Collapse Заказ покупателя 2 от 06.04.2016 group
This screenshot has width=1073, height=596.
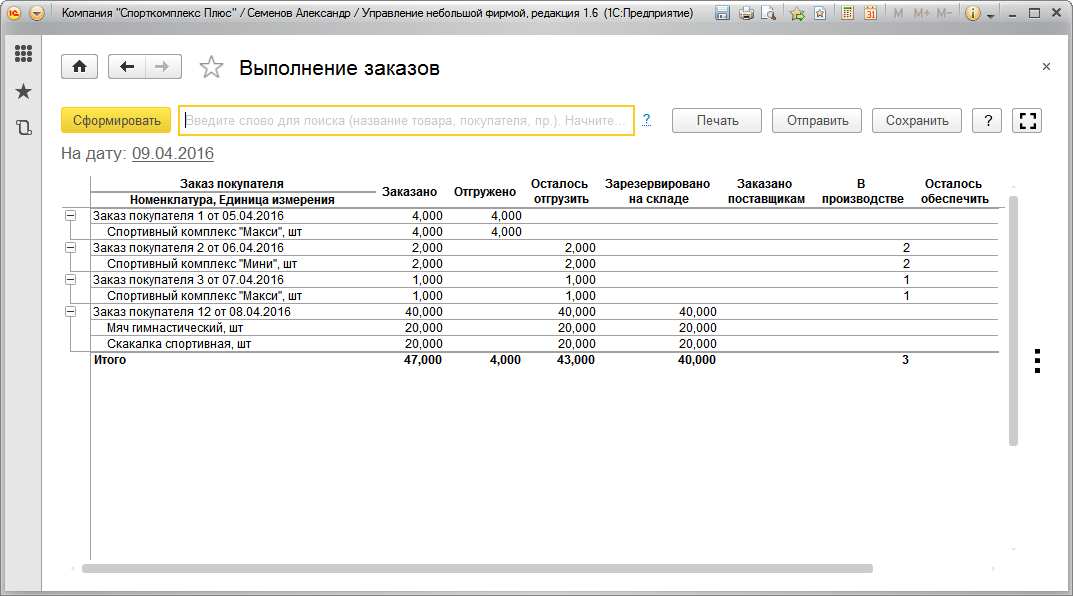pyautogui.click(x=70, y=248)
